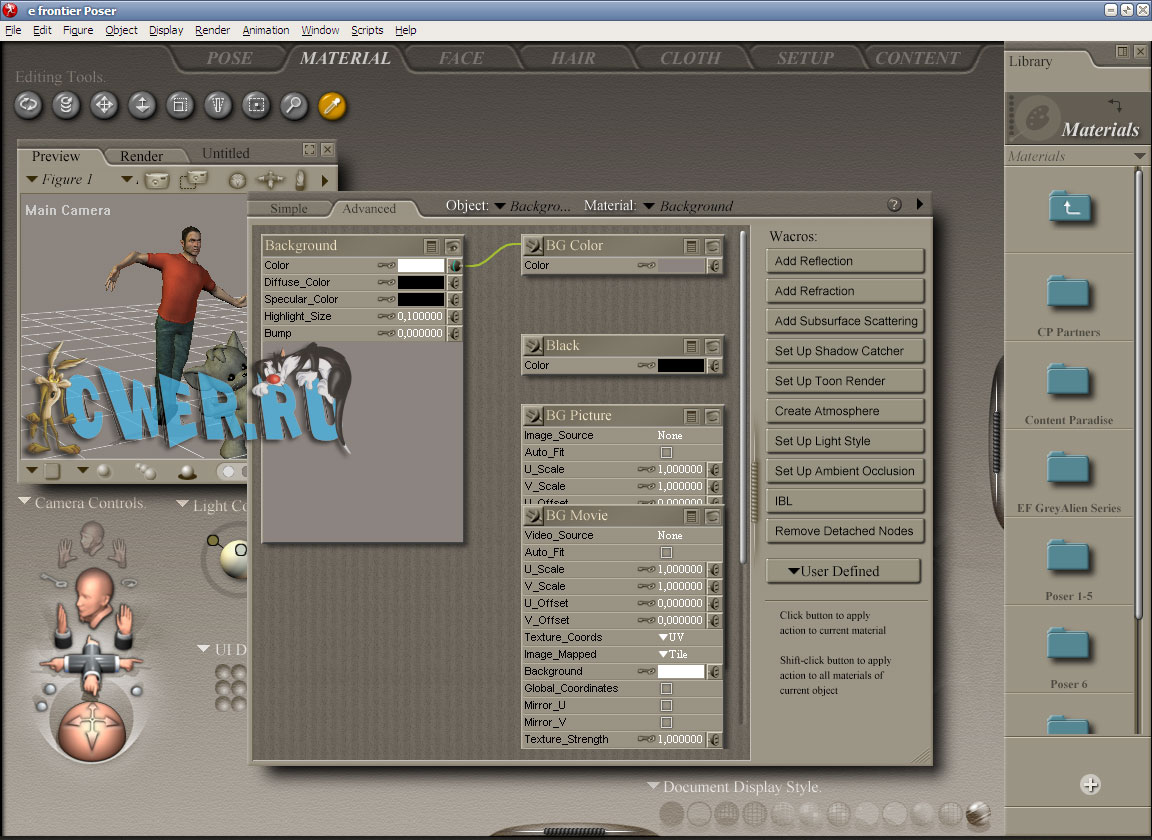Viewport: 1152px width, 840px height.
Task: Enable Auto_Fit checkbox in BG Picture node
Action: 667,453
